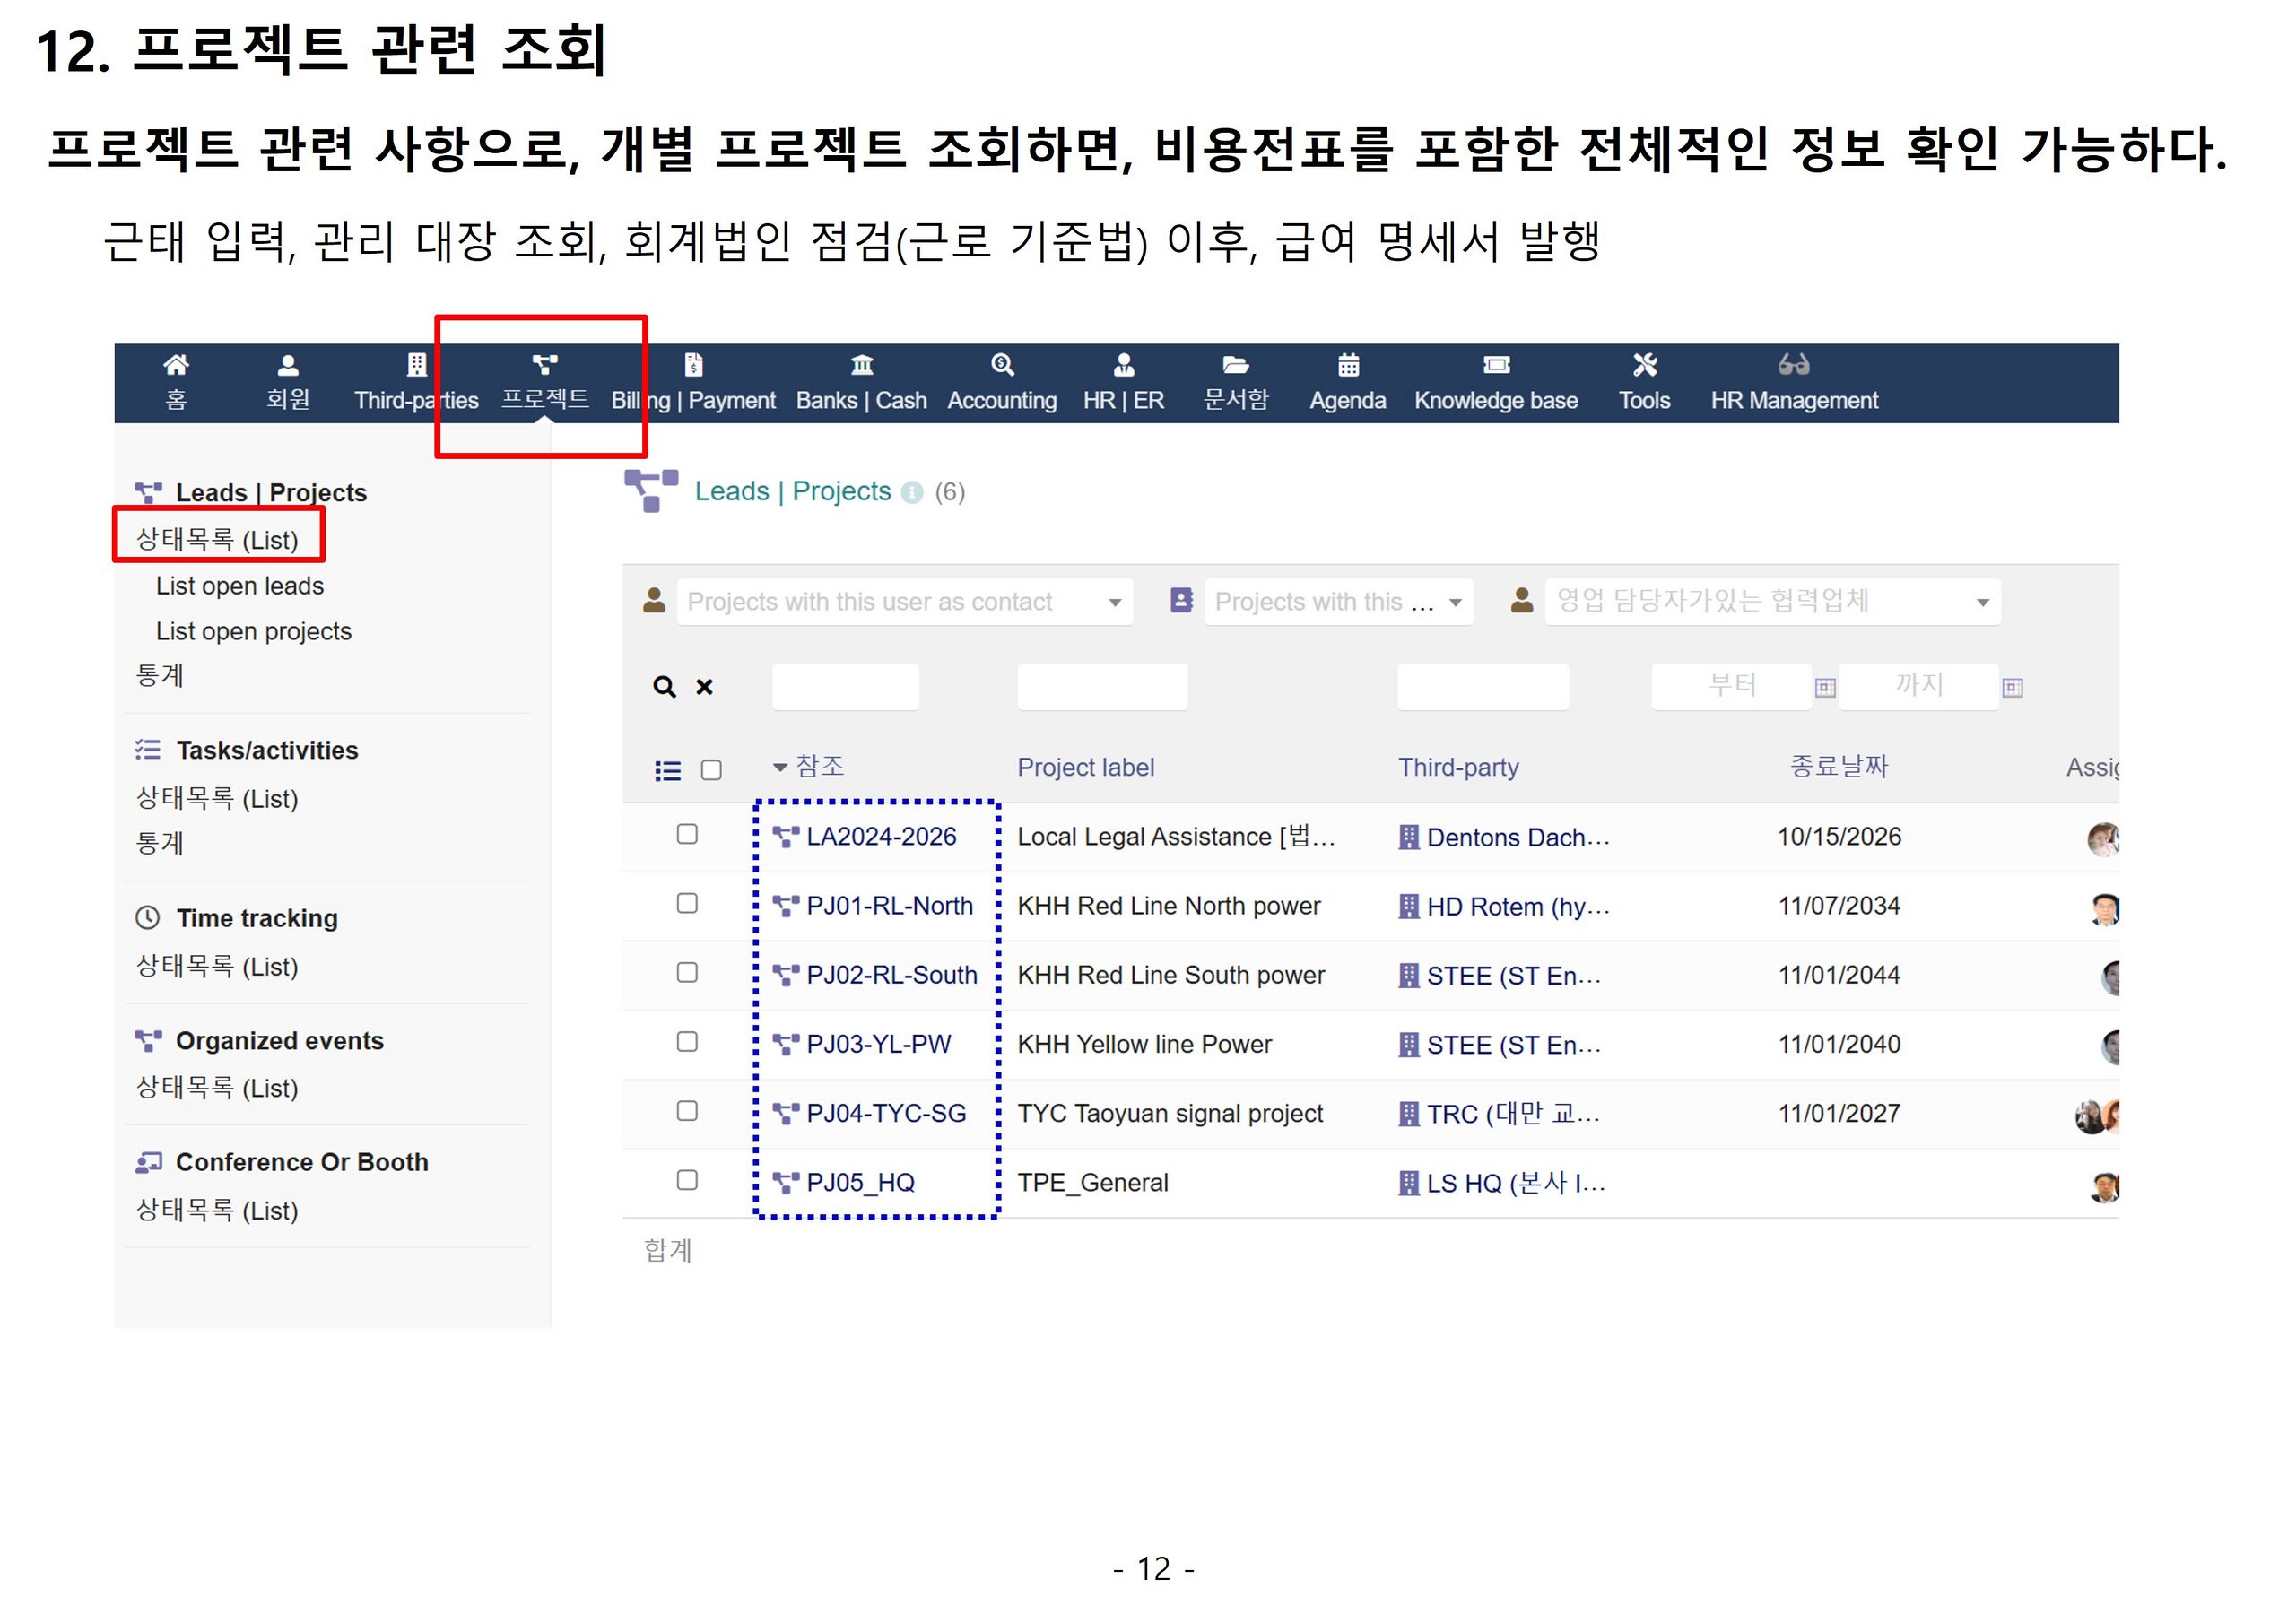The height and width of the screenshot is (1606, 2296).
Task: Click the search magnifier icon in filter row
Action: [664, 687]
